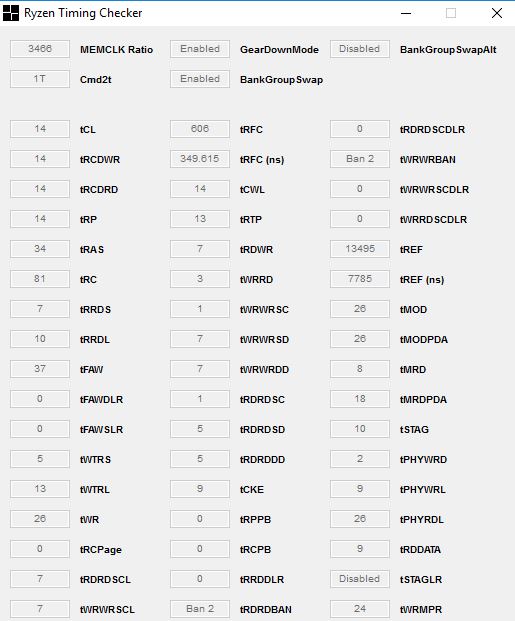Screen dimensions: 515x621
Task: Select the tRAS value field
Action: pos(40,249)
